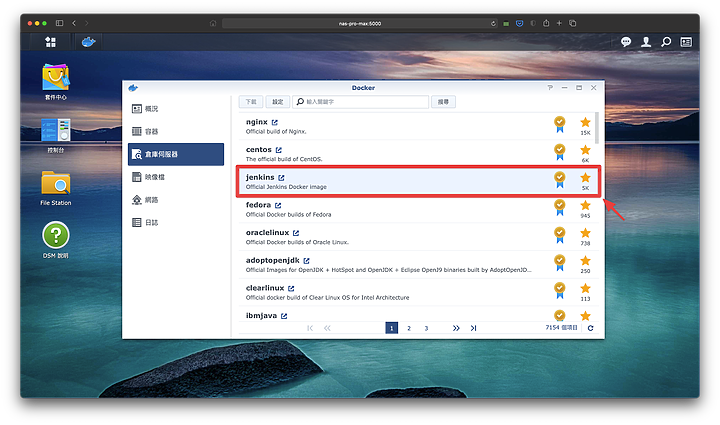Open the external link icon next to ibmjava
The width and height of the screenshot is (720, 425).
(284, 316)
